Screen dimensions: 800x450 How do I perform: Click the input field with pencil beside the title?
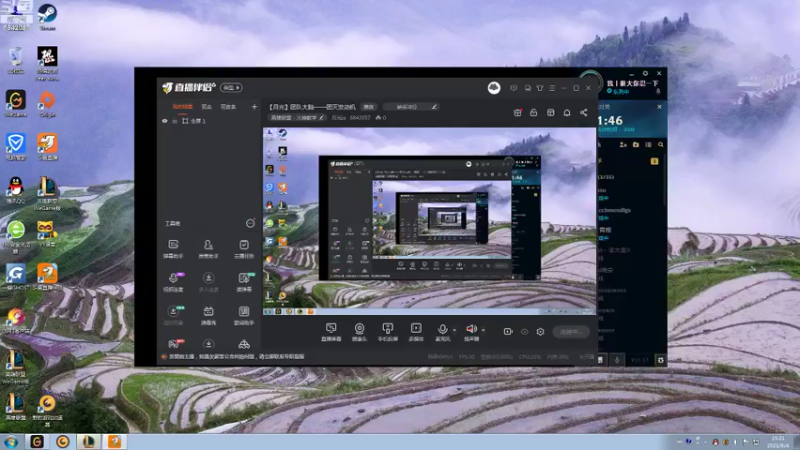412,107
